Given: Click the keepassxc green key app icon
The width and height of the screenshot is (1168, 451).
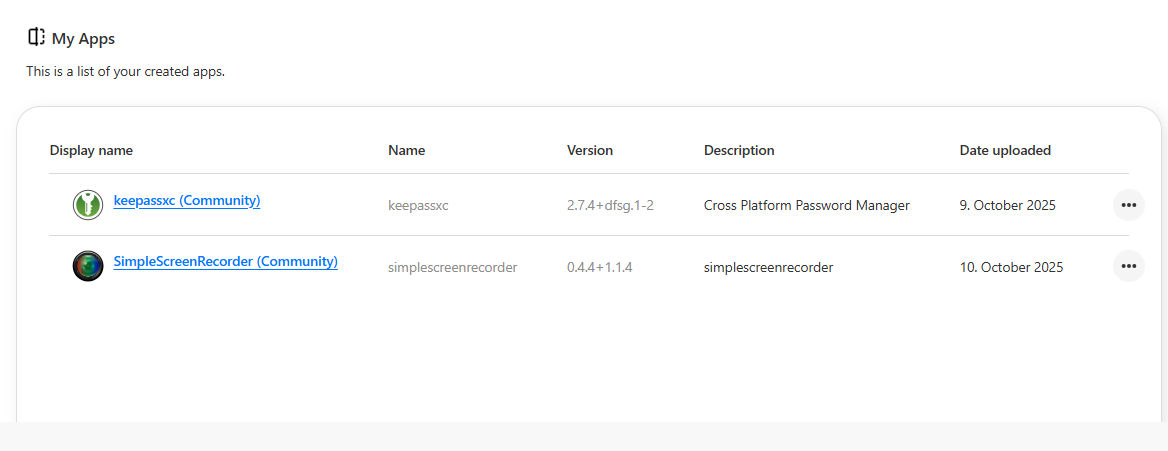Looking at the screenshot, I should (x=88, y=205).
